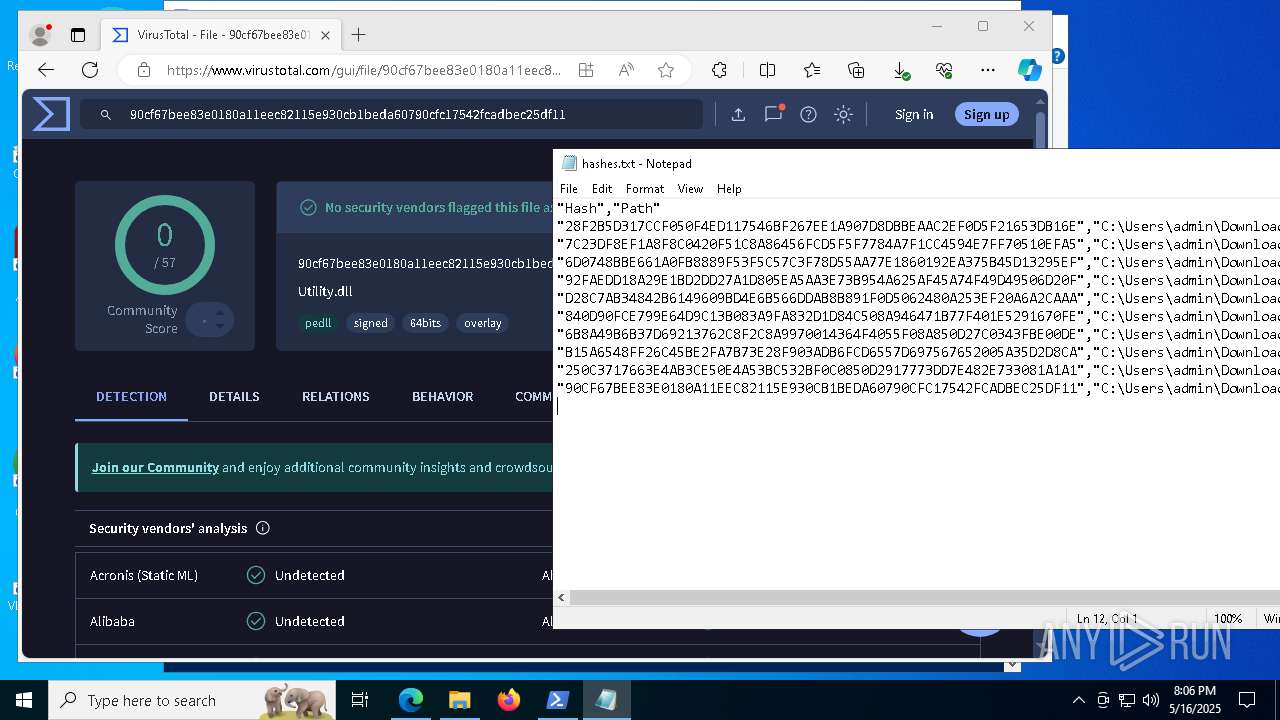
Task: Open Windows notification center
Action: point(1247,700)
